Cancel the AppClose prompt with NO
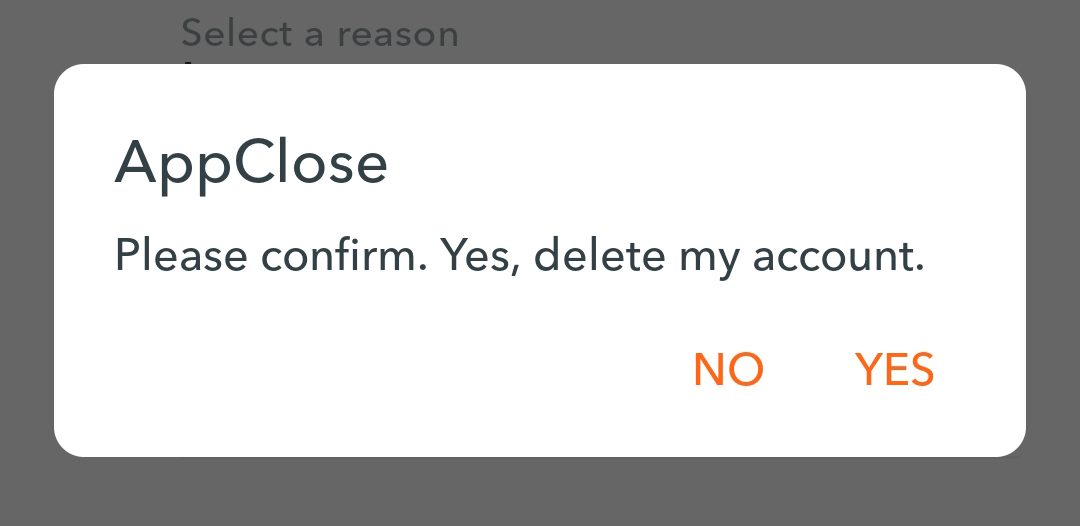The height and width of the screenshot is (526, 1080). [x=728, y=369]
